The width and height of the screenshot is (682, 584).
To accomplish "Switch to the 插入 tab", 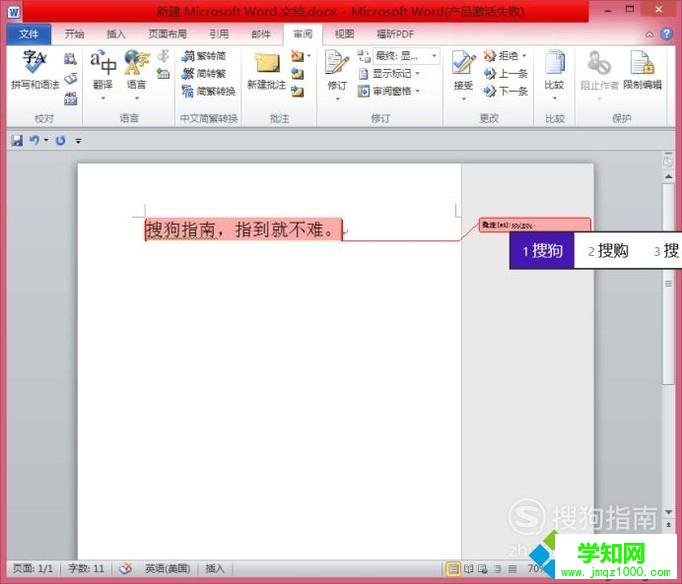I will pyautogui.click(x=116, y=34).
